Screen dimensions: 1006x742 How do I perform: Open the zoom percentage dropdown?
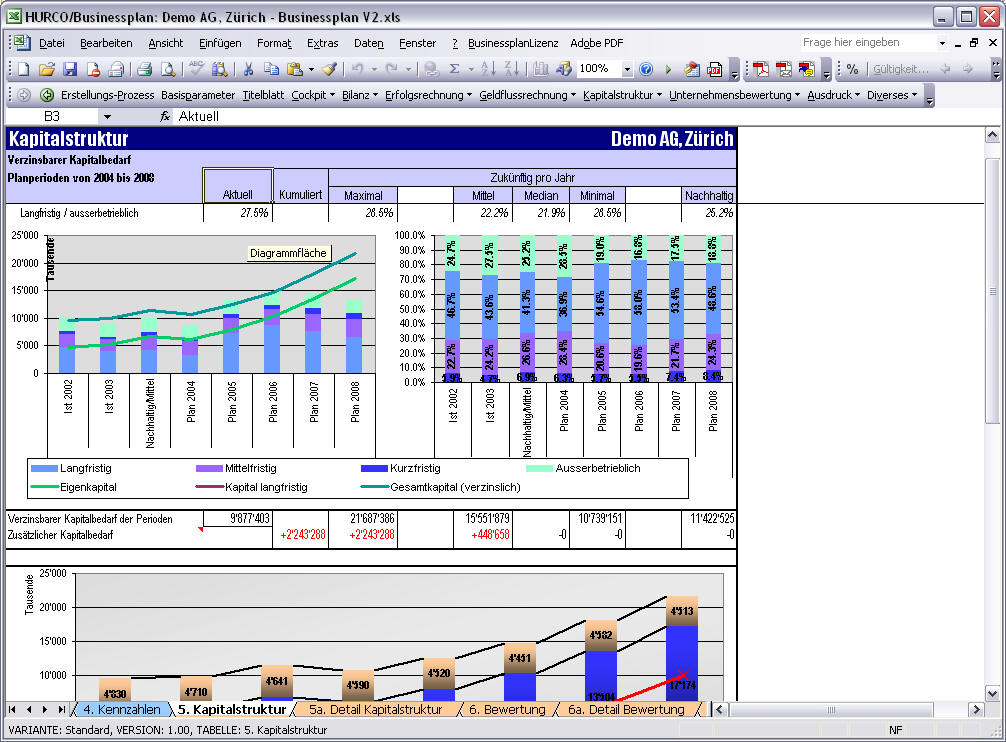[627, 69]
